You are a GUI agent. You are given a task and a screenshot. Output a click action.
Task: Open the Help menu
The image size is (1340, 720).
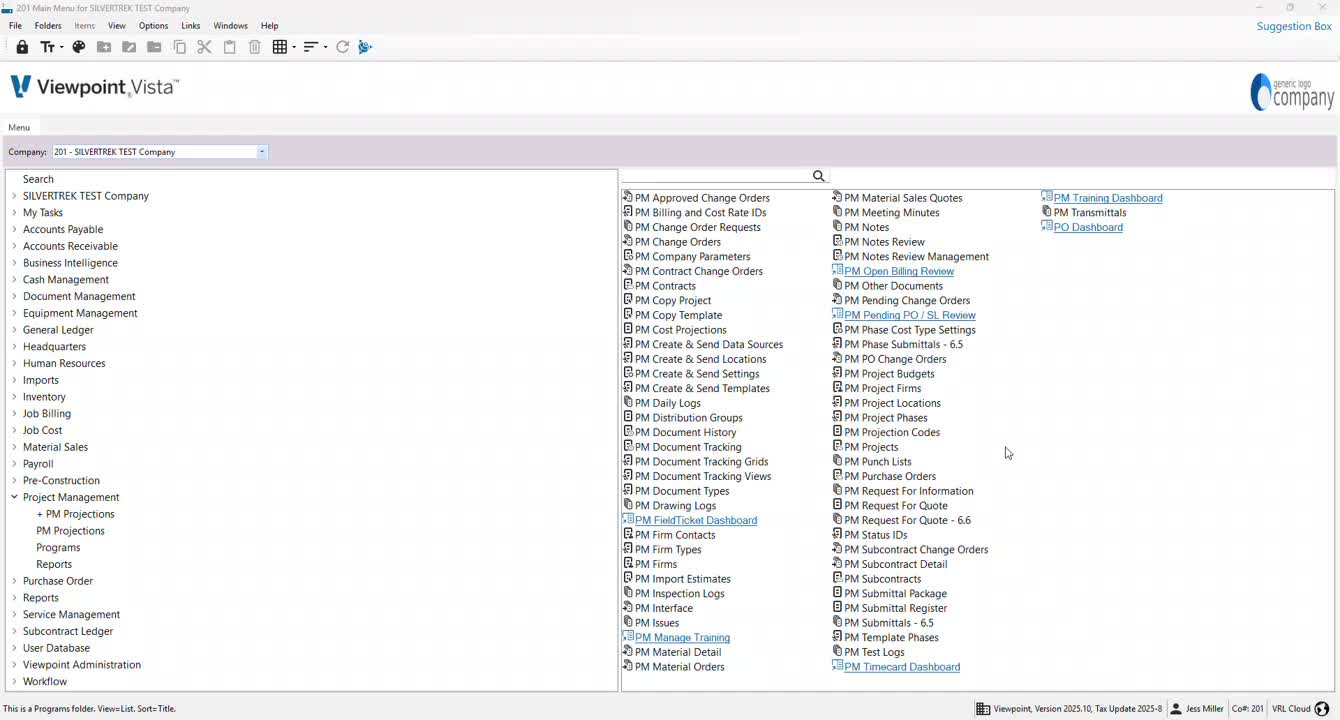tap(269, 26)
